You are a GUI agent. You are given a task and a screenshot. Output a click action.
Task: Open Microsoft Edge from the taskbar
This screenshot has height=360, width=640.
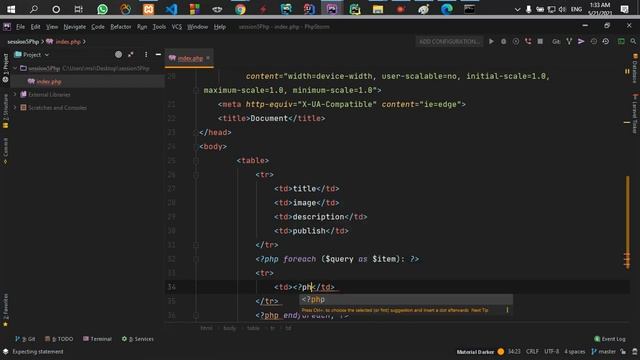(447, 9)
